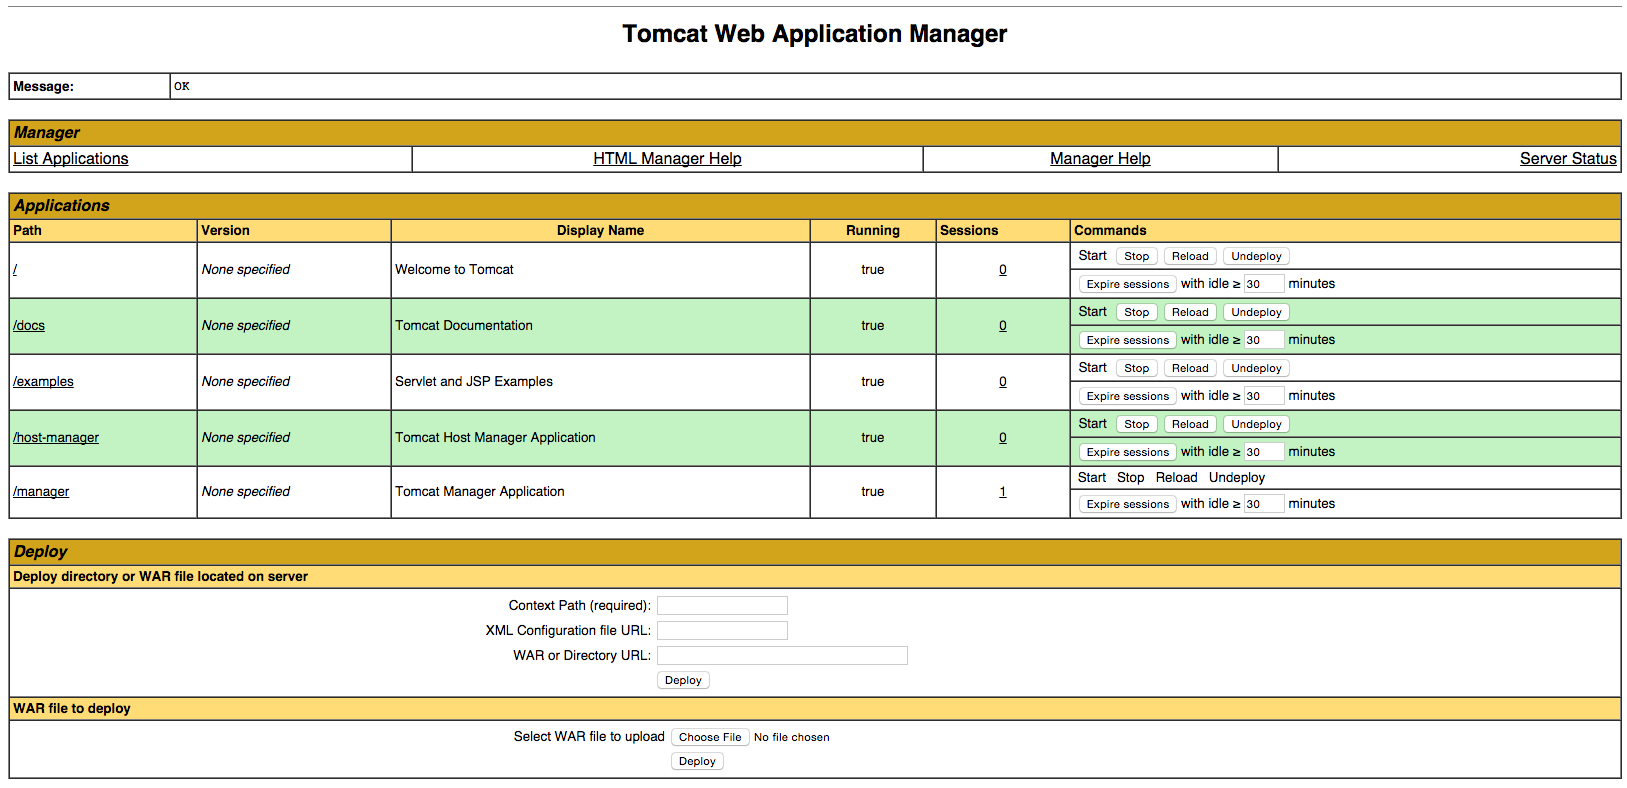This screenshot has height=788, width=1627.
Task: Expire sessions for /manager application
Action: (1127, 505)
